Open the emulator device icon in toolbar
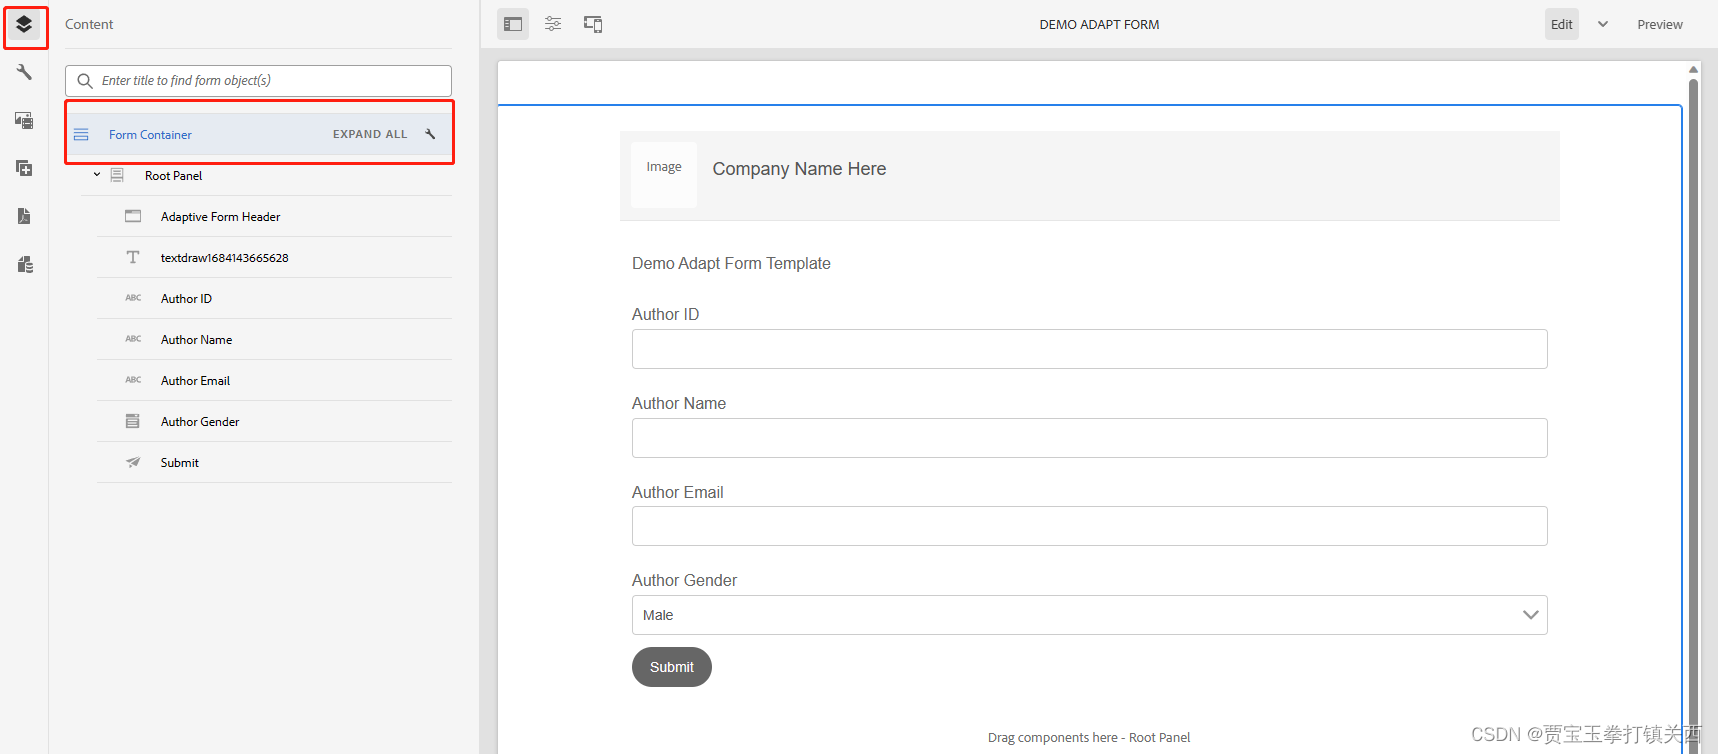 [593, 24]
